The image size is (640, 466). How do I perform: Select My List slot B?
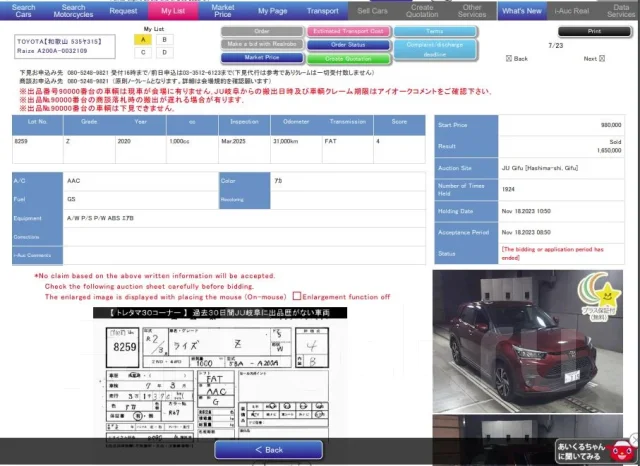(164, 40)
